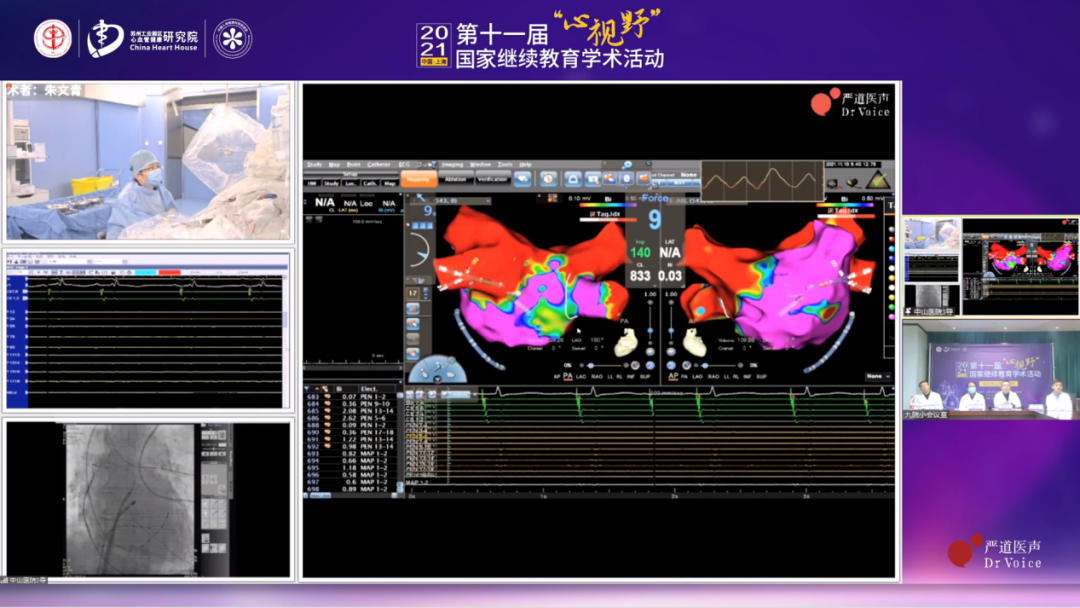1080x608 pixels.
Task: Click the clock icon in toolbar
Action: click(x=549, y=179)
